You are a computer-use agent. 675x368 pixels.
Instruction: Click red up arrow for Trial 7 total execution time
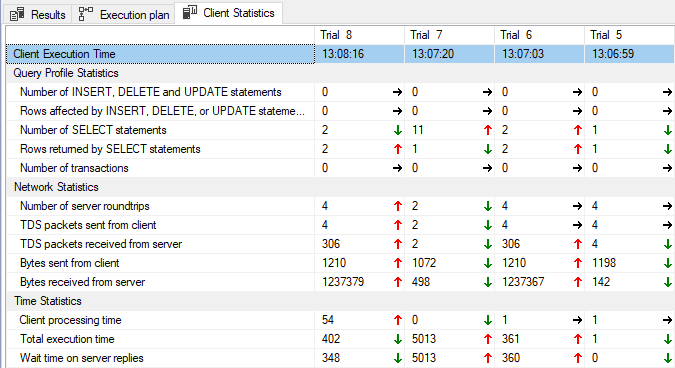[x=488, y=339]
